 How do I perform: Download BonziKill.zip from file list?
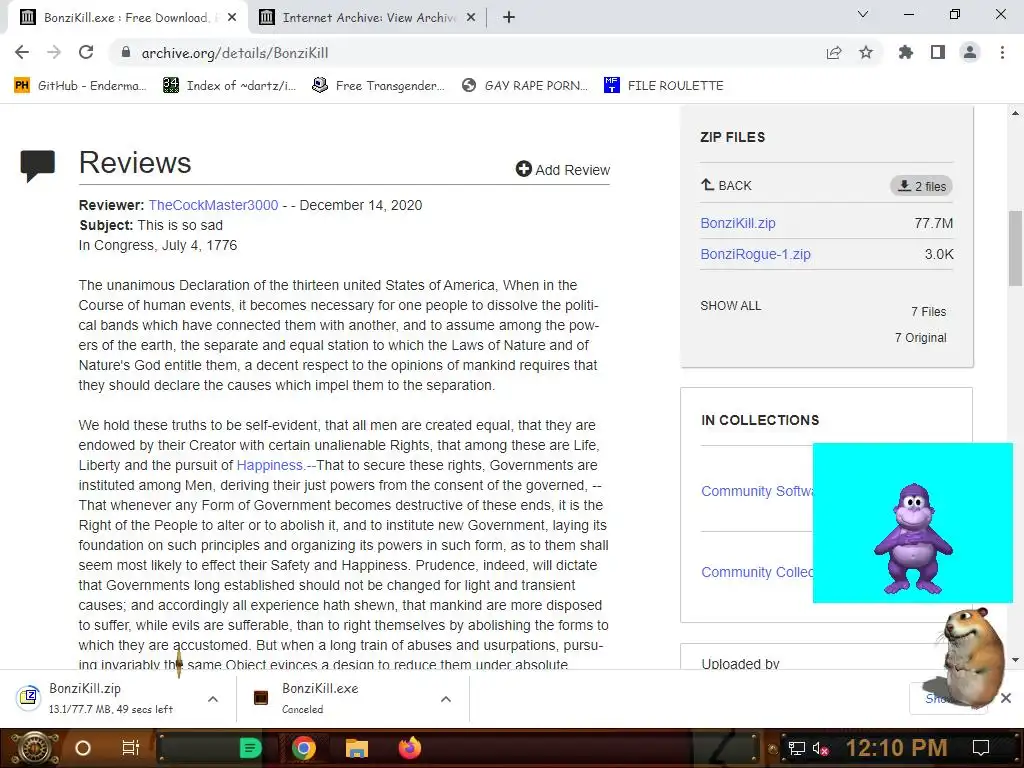pos(738,223)
